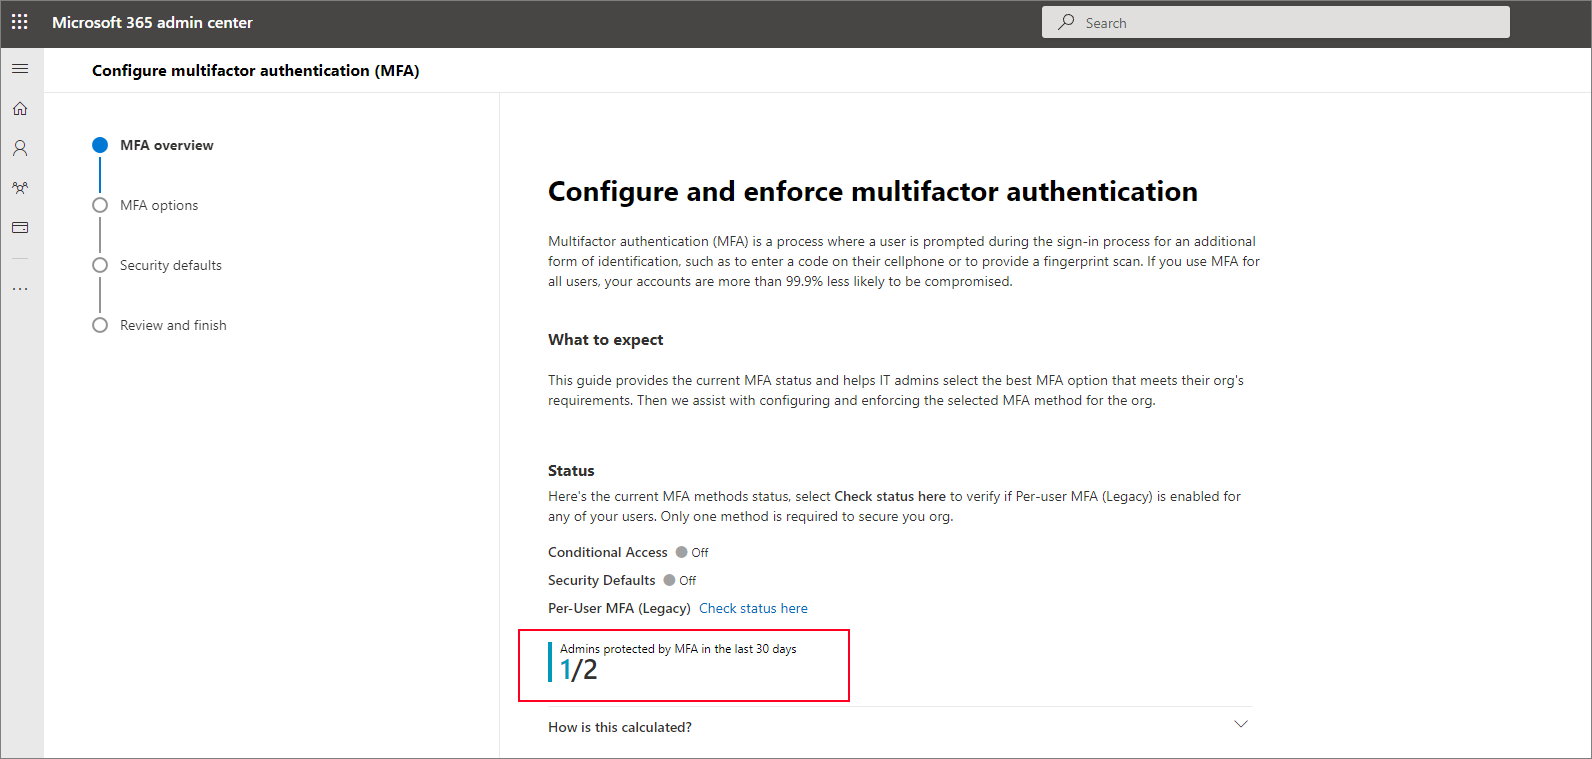Image resolution: width=1592 pixels, height=759 pixels.
Task: Click the Status heading
Action: pos(571,471)
